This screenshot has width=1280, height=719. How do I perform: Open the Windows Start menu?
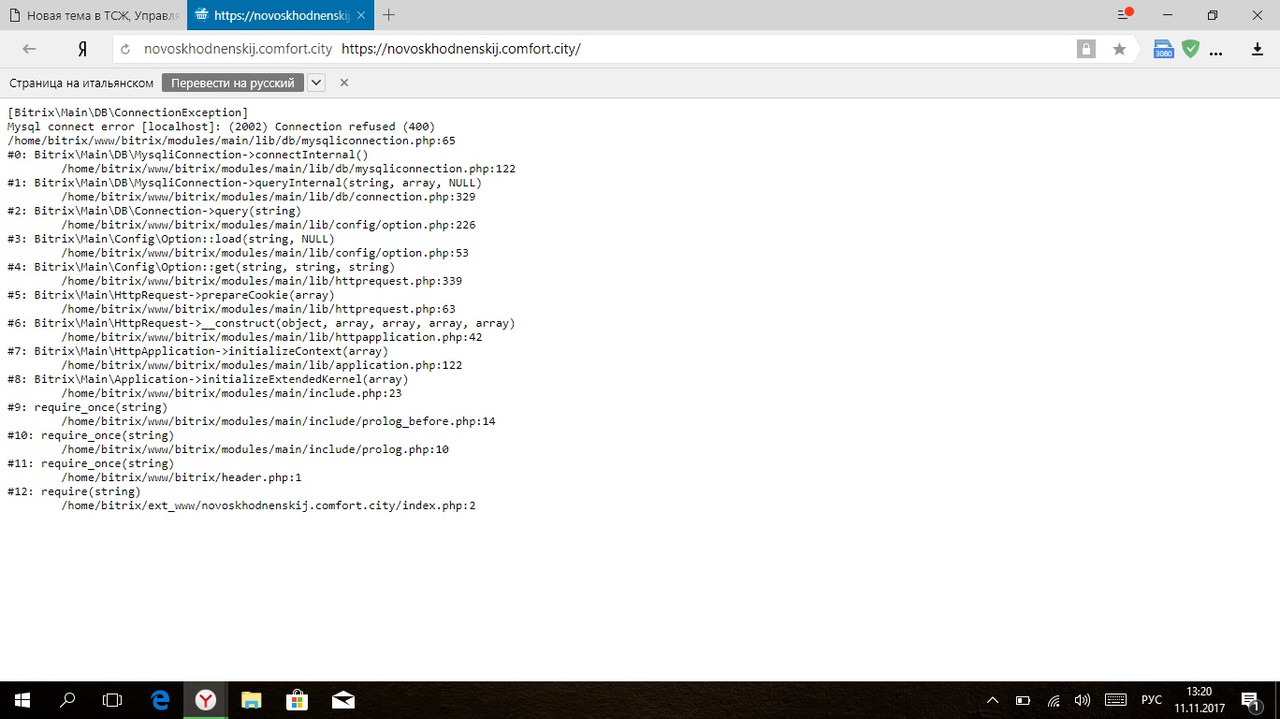[22, 700]
